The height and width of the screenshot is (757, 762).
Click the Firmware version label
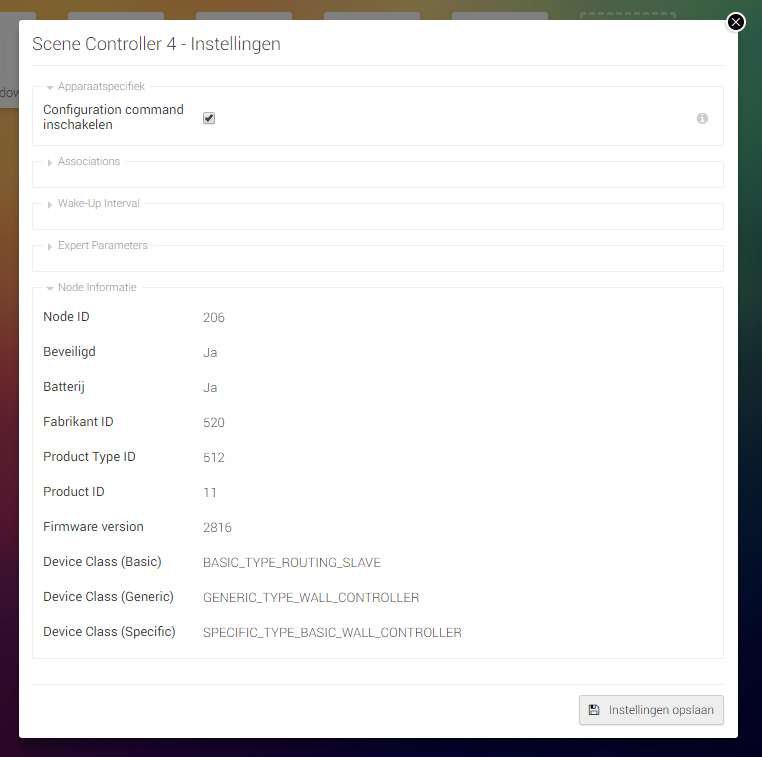(x=93, y=526)
